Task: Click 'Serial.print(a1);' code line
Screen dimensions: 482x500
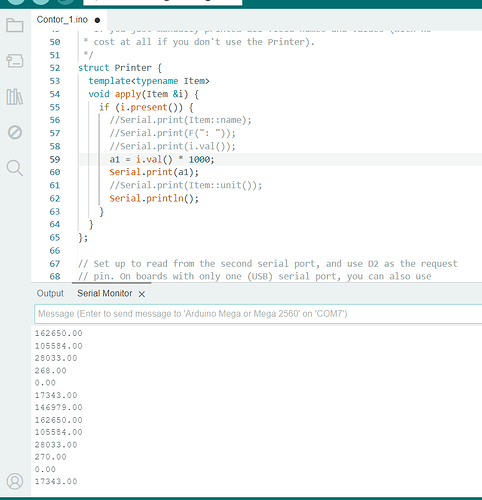Action: [x=154, y=172]
